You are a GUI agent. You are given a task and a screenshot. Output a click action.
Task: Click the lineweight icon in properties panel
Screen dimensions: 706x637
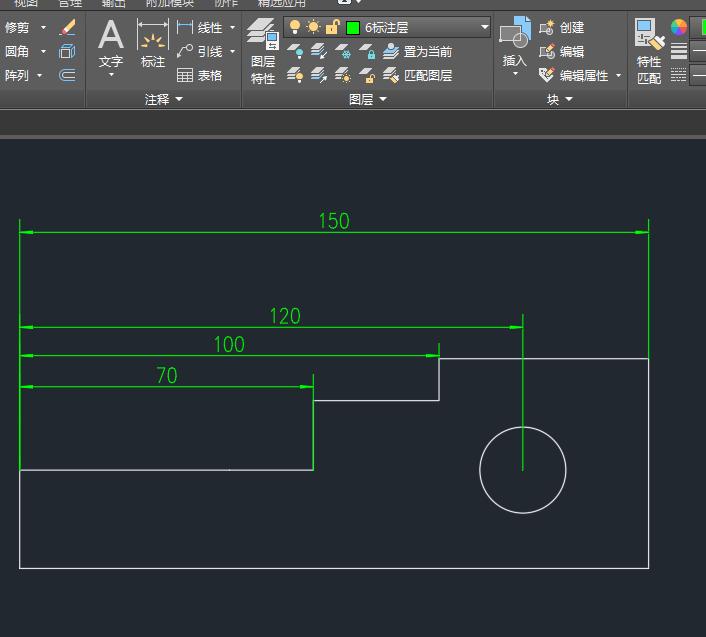click(x=679, y=51)
